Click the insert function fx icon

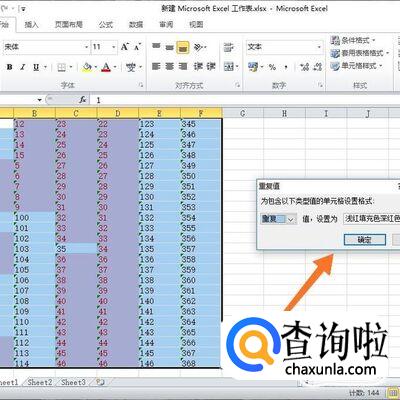click(83, 100)
